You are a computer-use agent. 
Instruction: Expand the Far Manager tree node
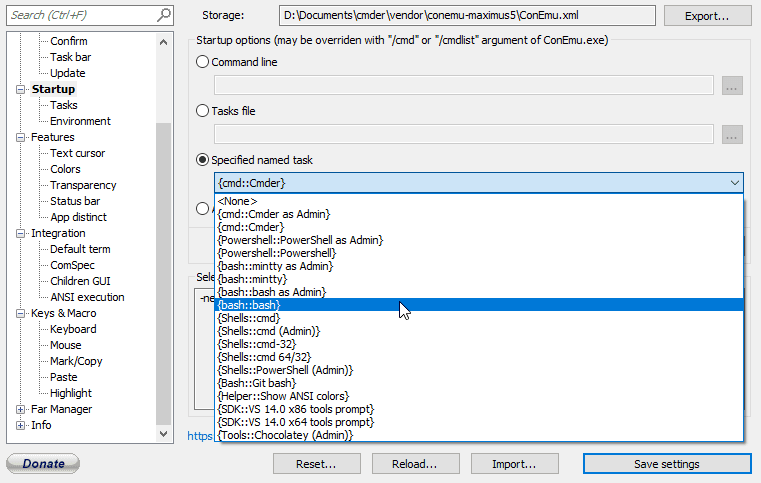coord(20,410)
